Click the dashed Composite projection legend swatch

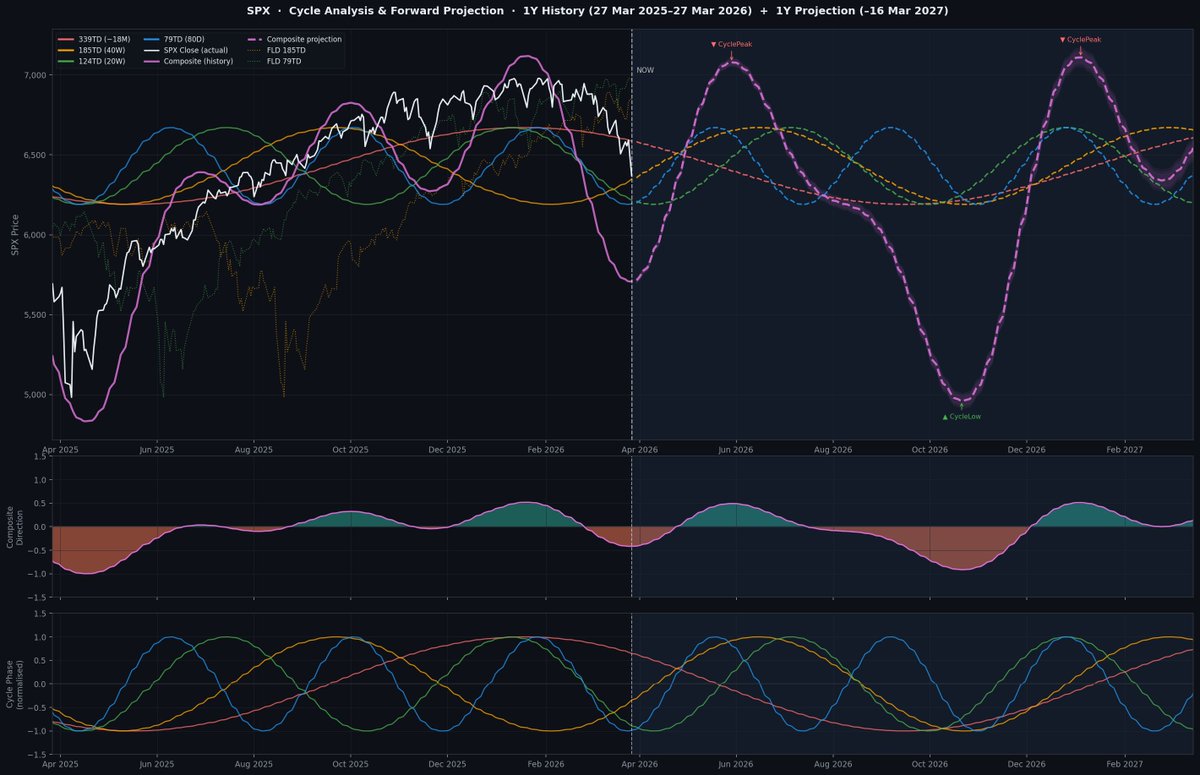(x=255, y=39)
